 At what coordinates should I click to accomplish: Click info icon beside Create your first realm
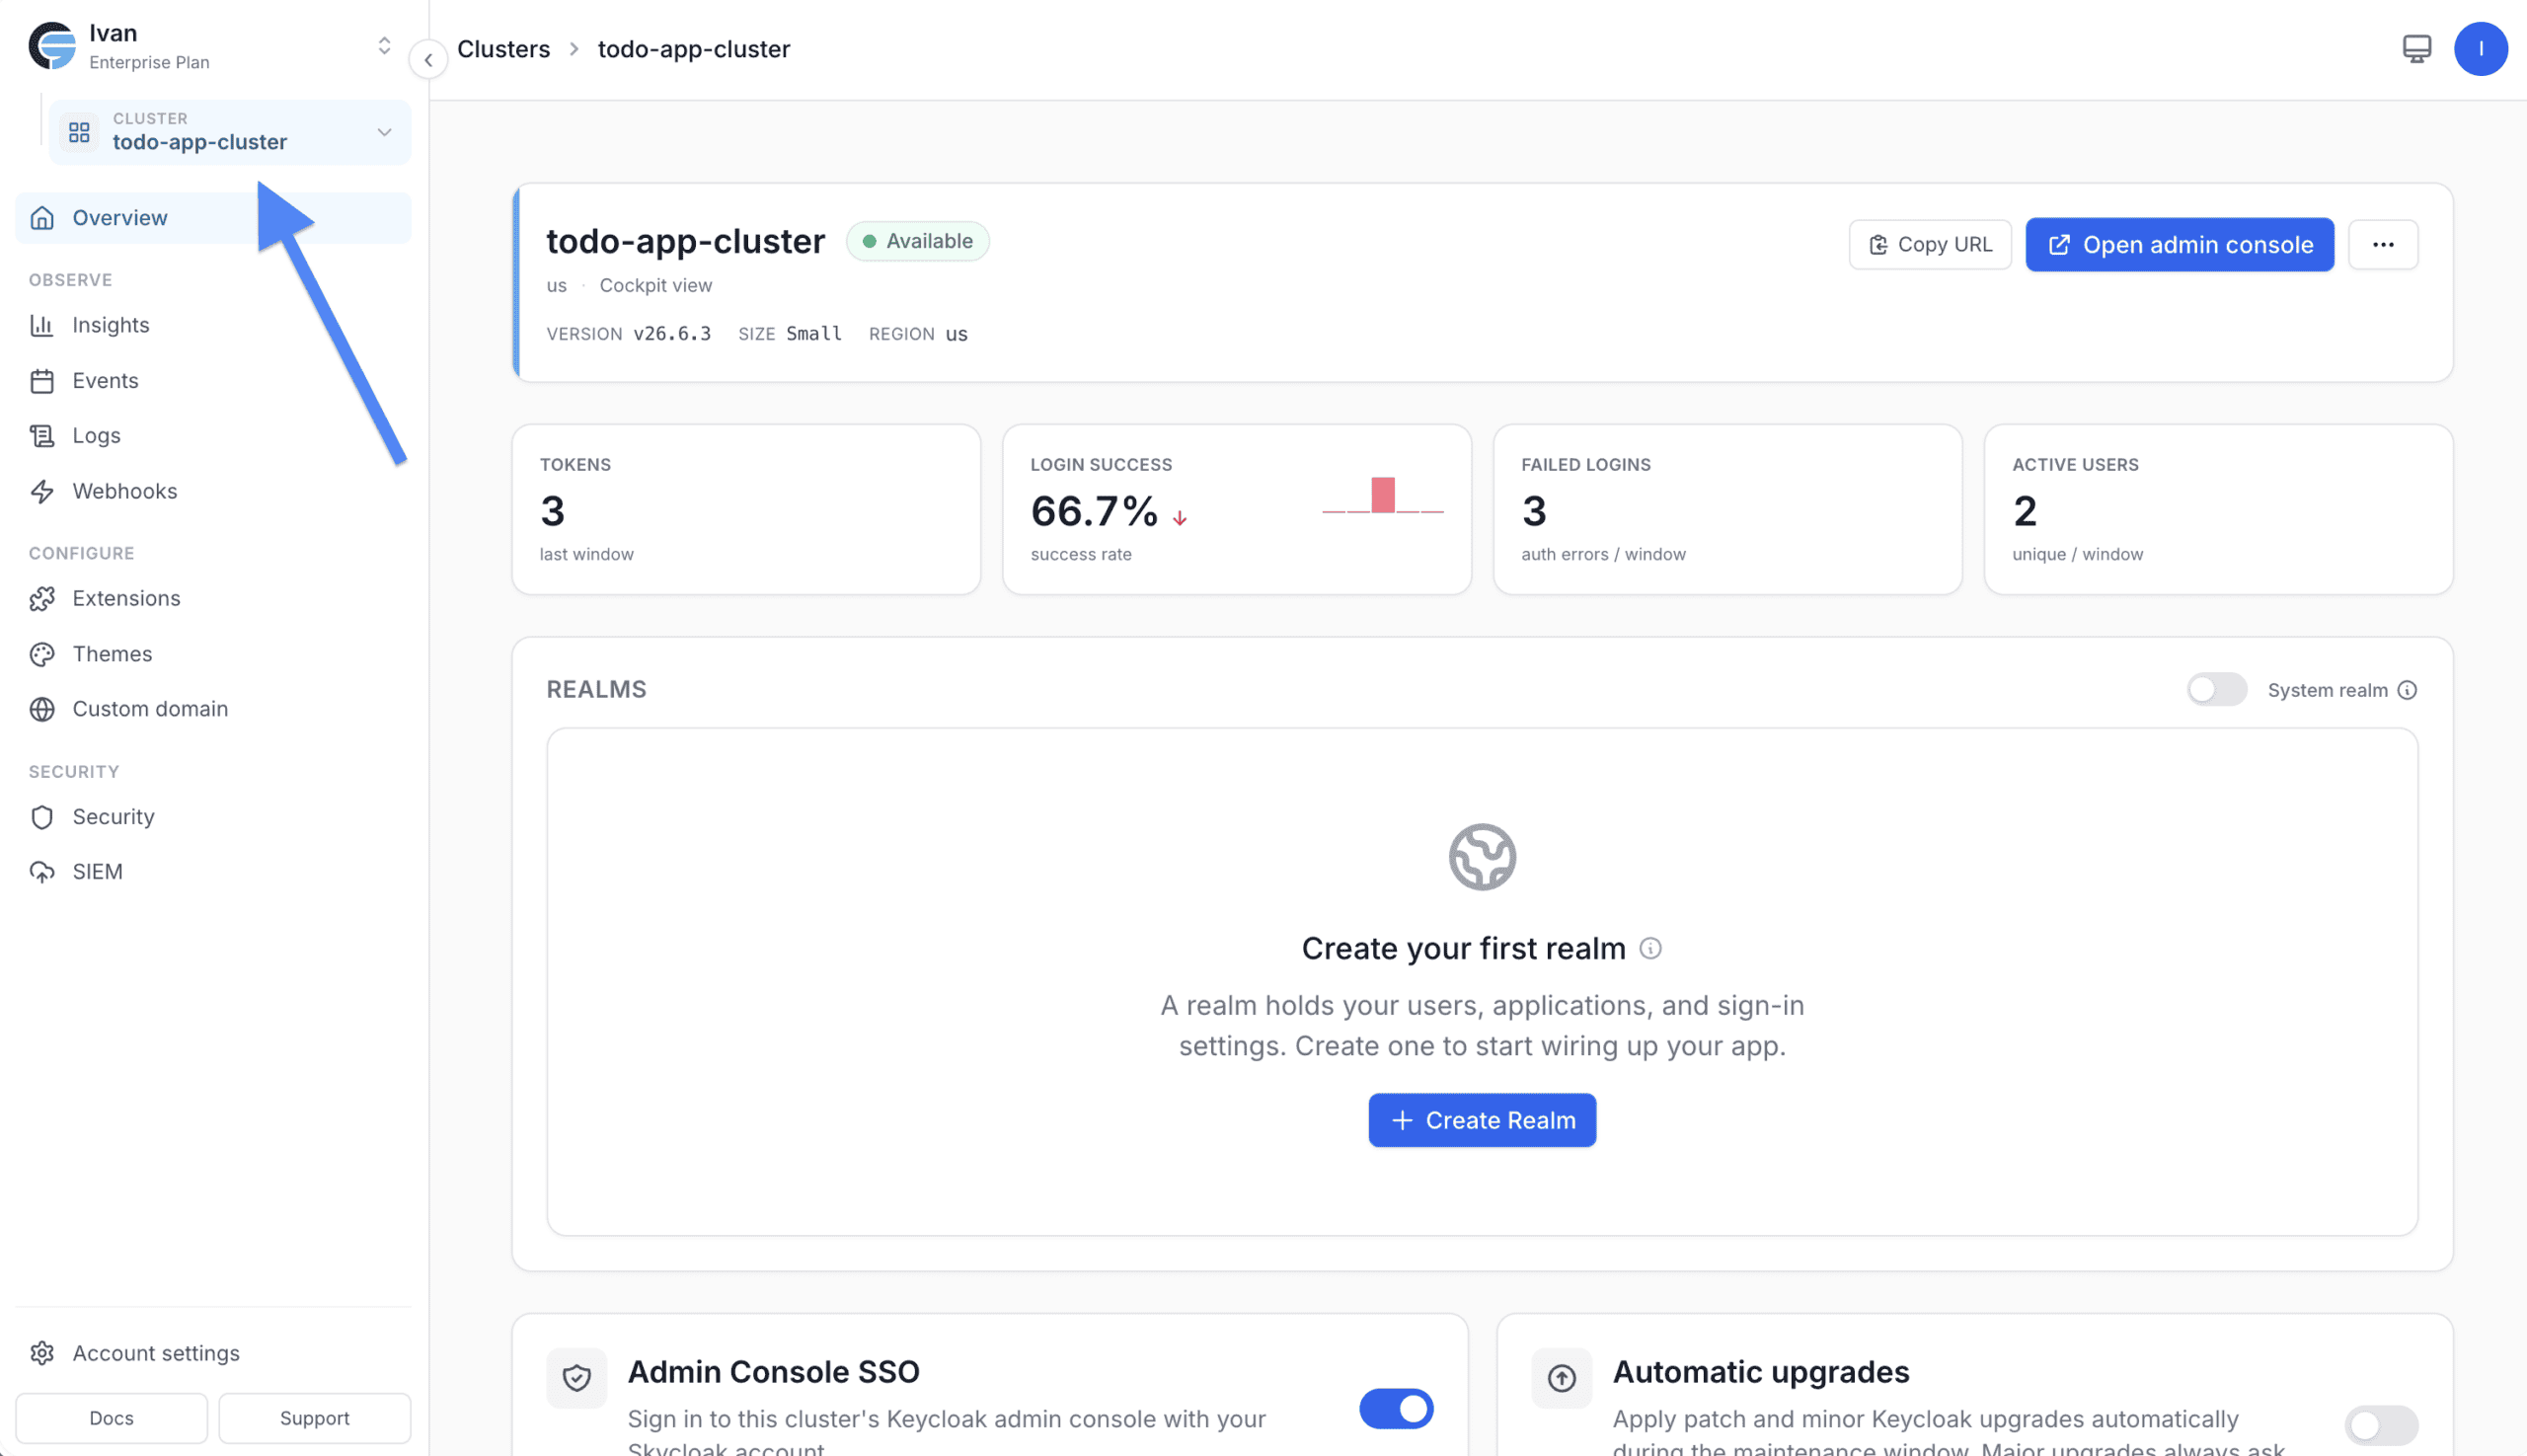click(x=1650, y=948)
